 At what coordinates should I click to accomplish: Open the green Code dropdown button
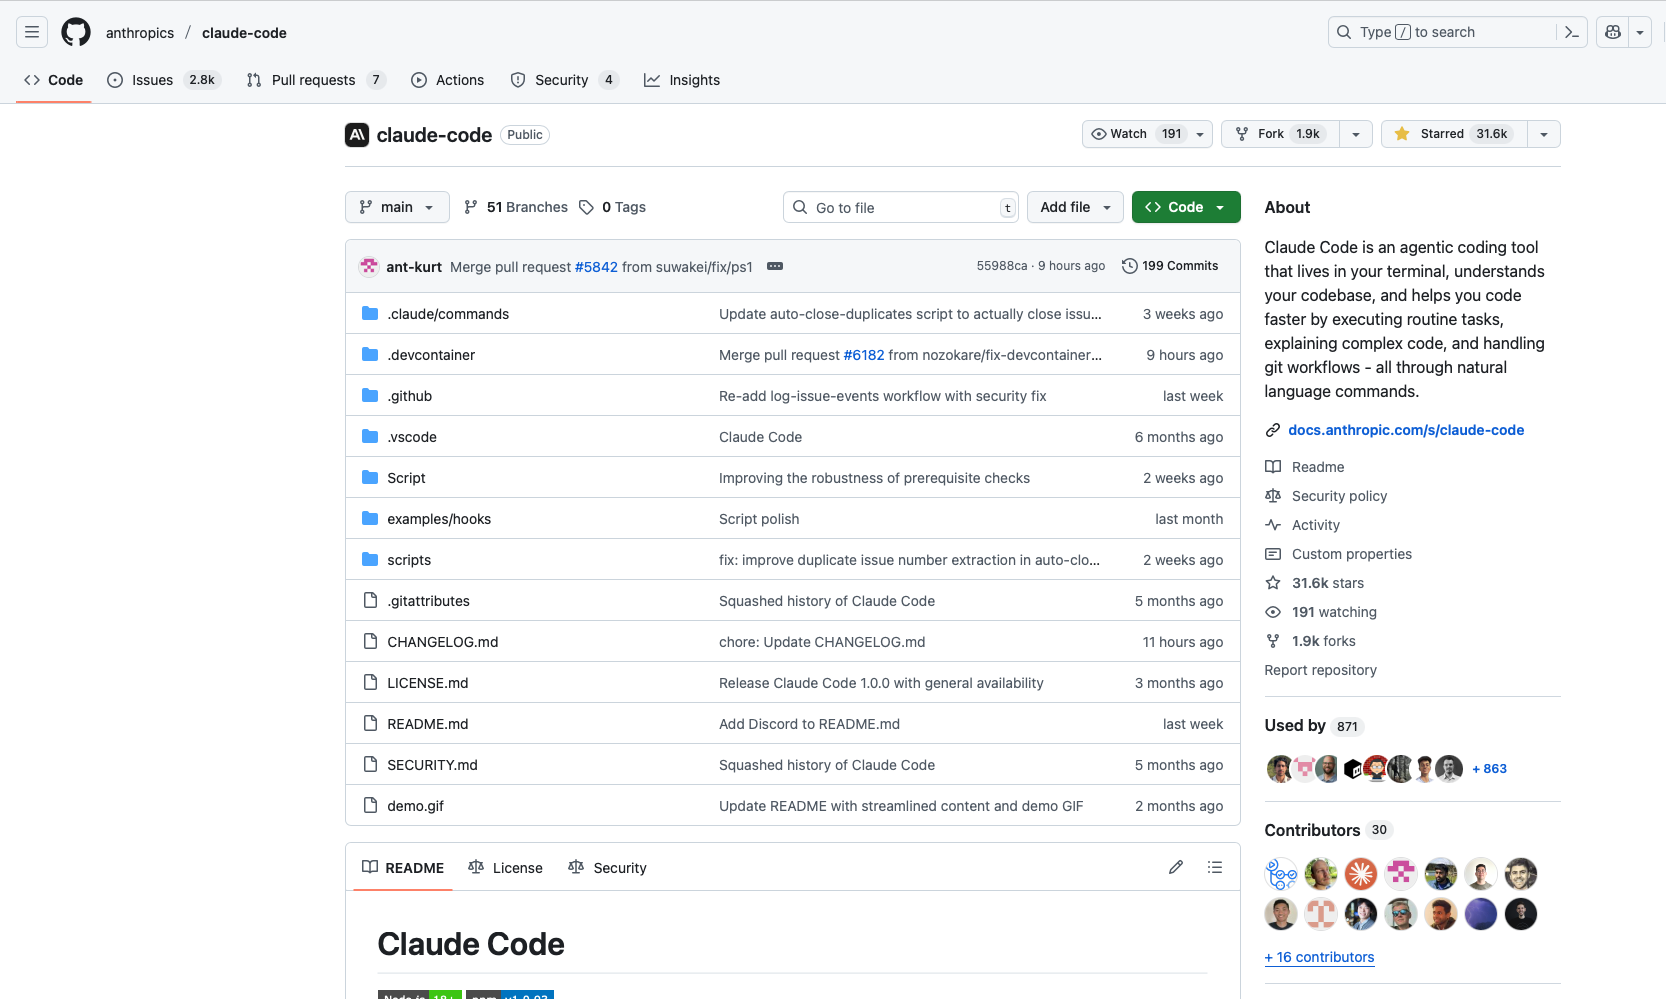(x=1186, y=207)
